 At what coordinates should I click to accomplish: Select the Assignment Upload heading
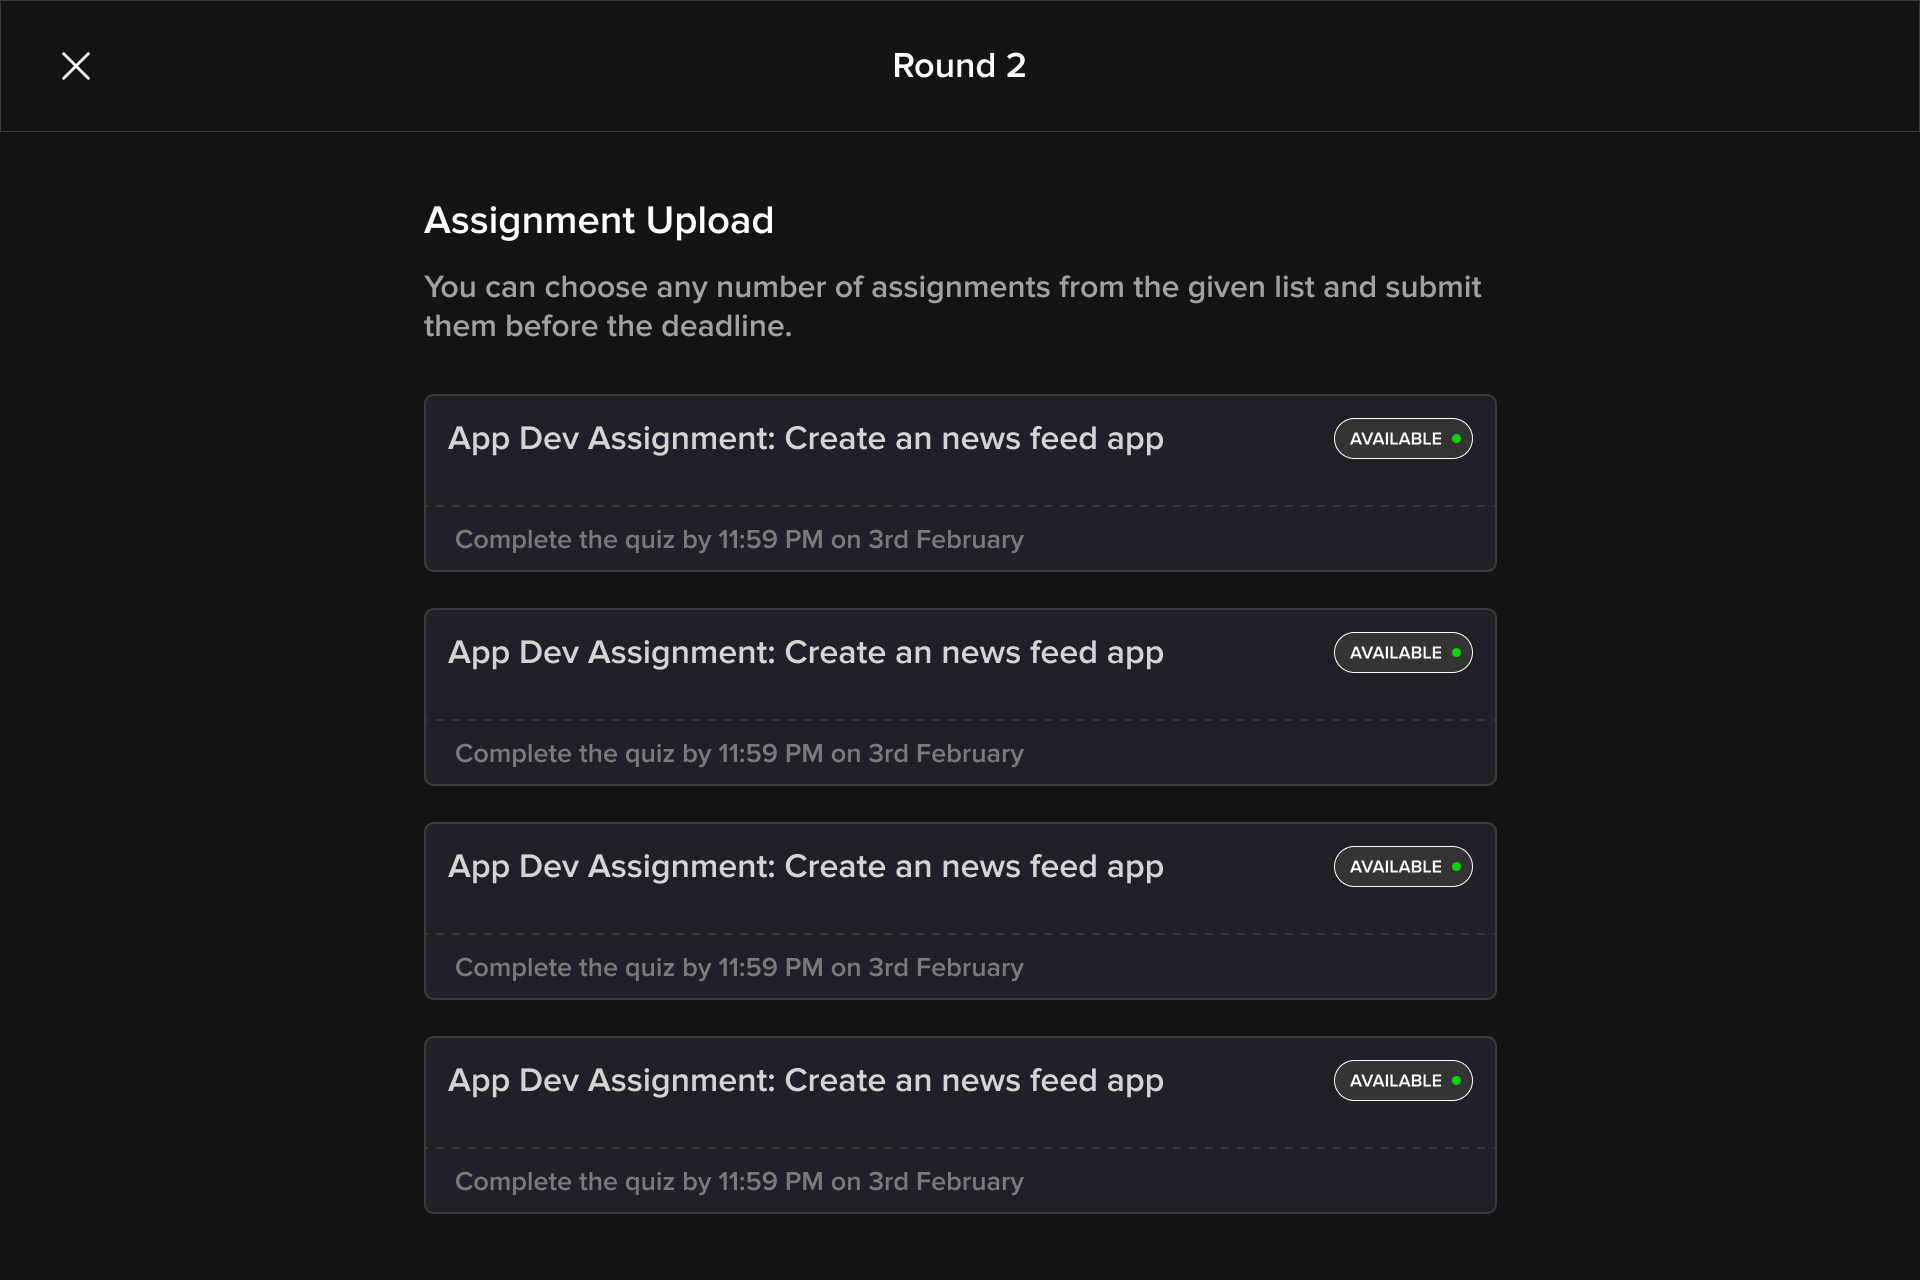(599, 221)
